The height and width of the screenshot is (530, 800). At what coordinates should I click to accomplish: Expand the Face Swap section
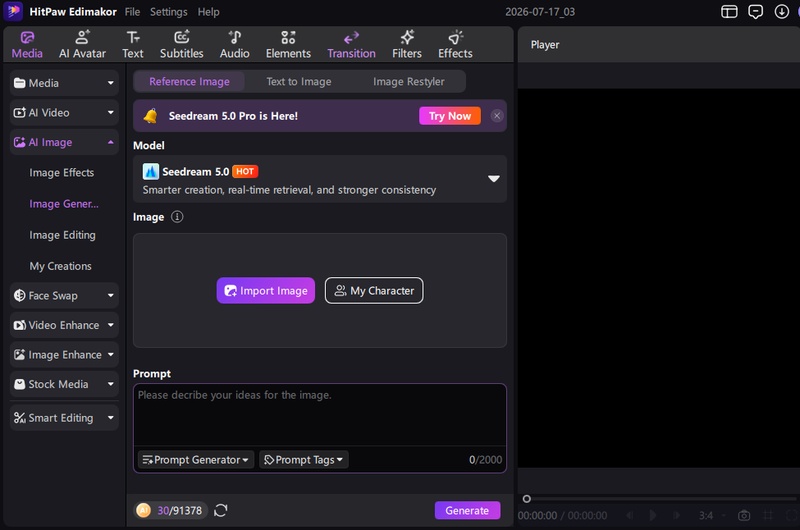tap(64, 295)
